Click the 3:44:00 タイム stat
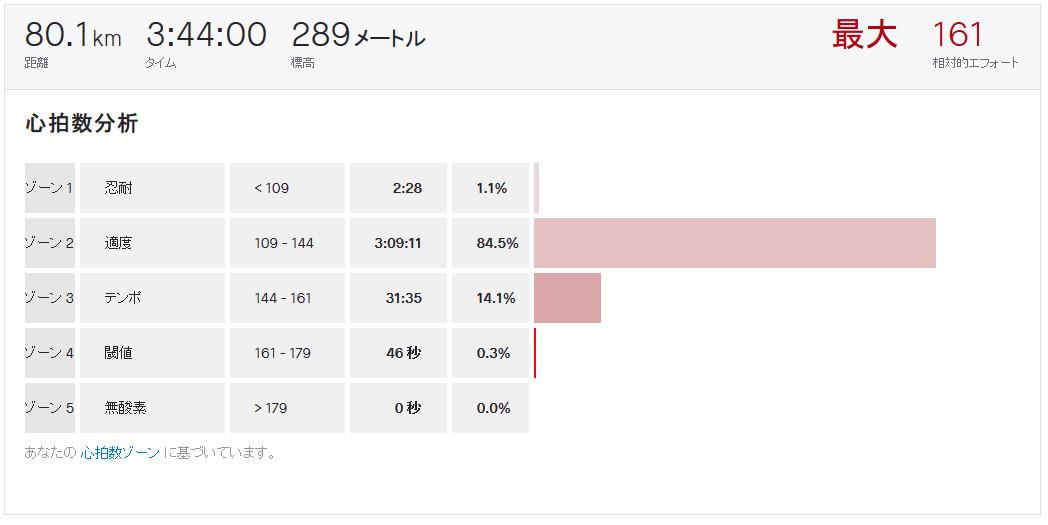The width and height of the screenshot is (1048, 525). tap(206, 43)
